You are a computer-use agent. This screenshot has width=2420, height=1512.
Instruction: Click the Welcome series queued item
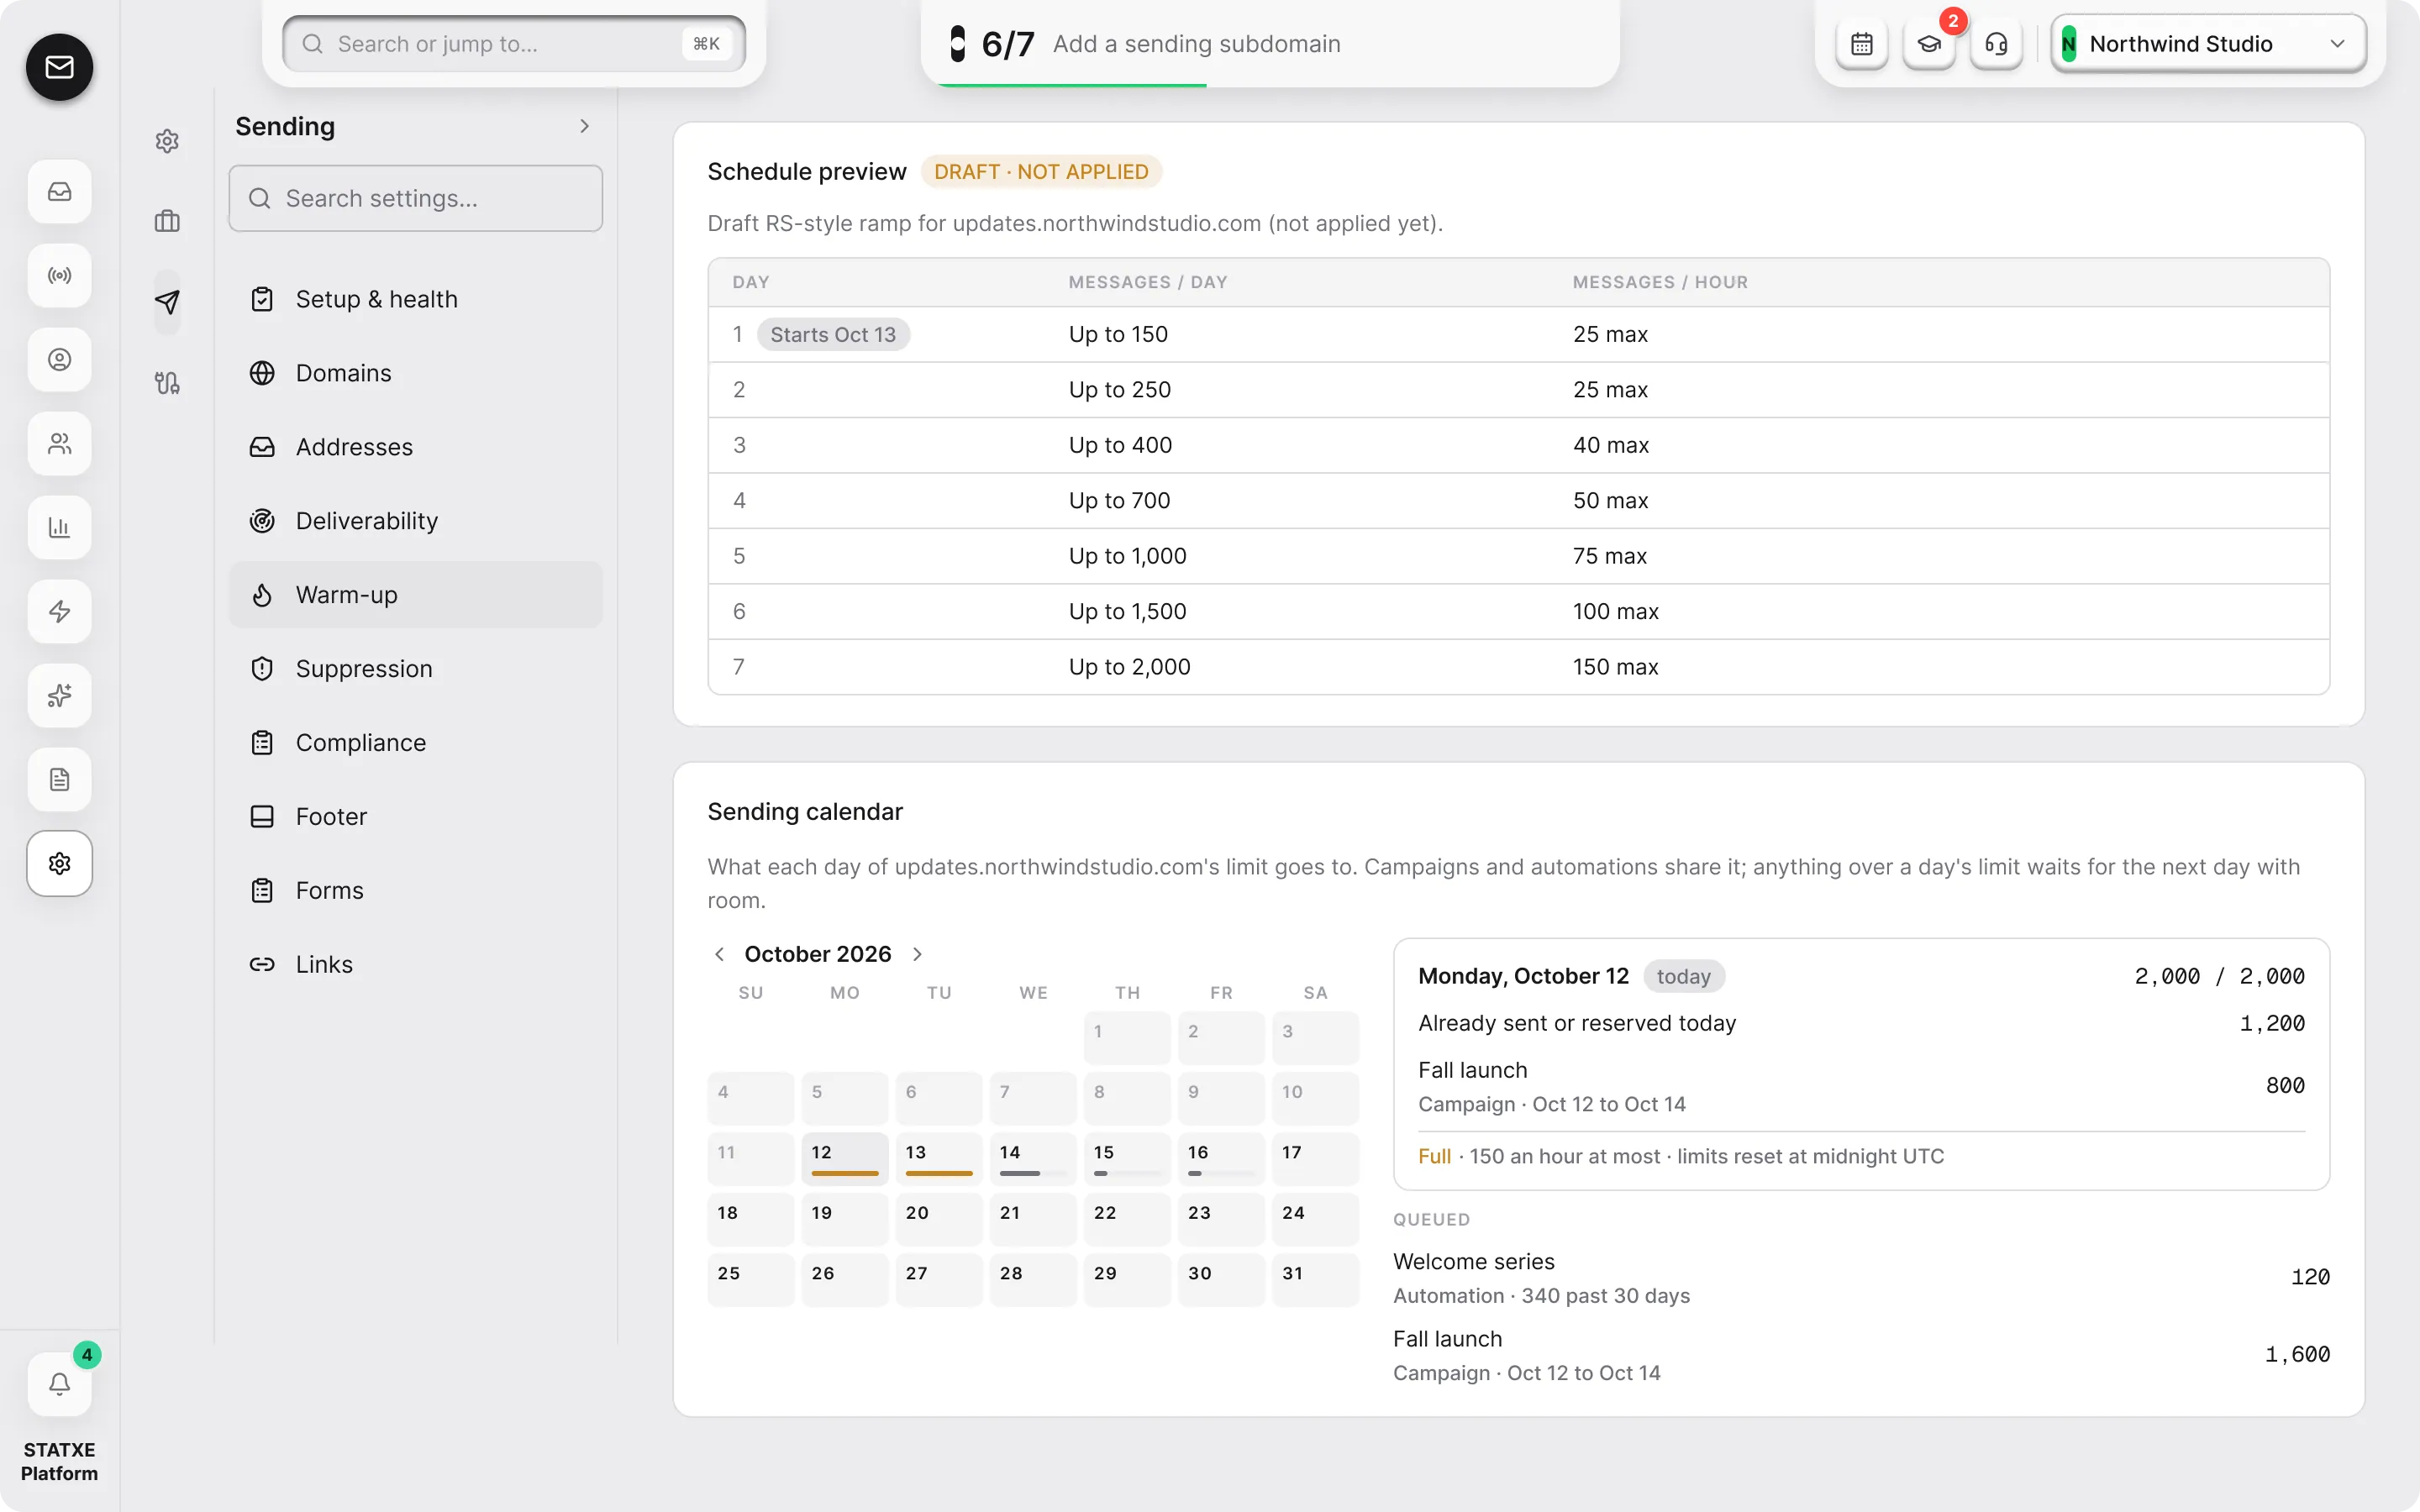[x=1861, y=1278]
